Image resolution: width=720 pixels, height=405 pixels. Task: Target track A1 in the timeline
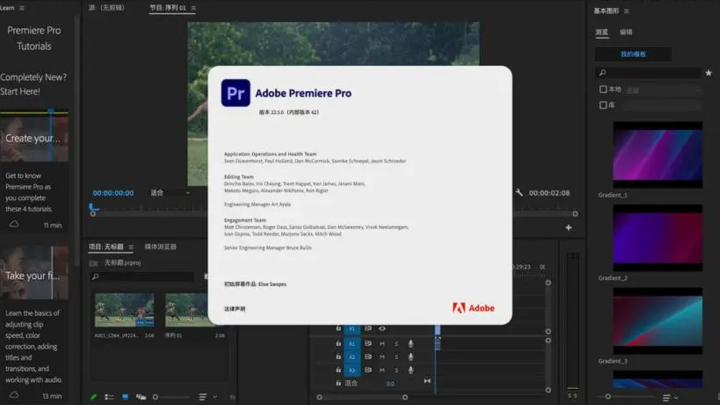tap(352, 343)
